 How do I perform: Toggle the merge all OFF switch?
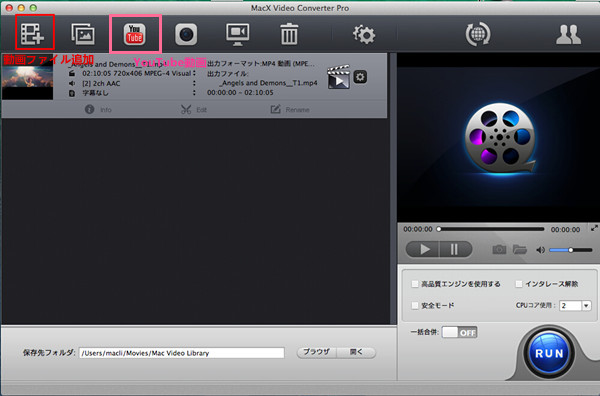(x=460, y=332)
